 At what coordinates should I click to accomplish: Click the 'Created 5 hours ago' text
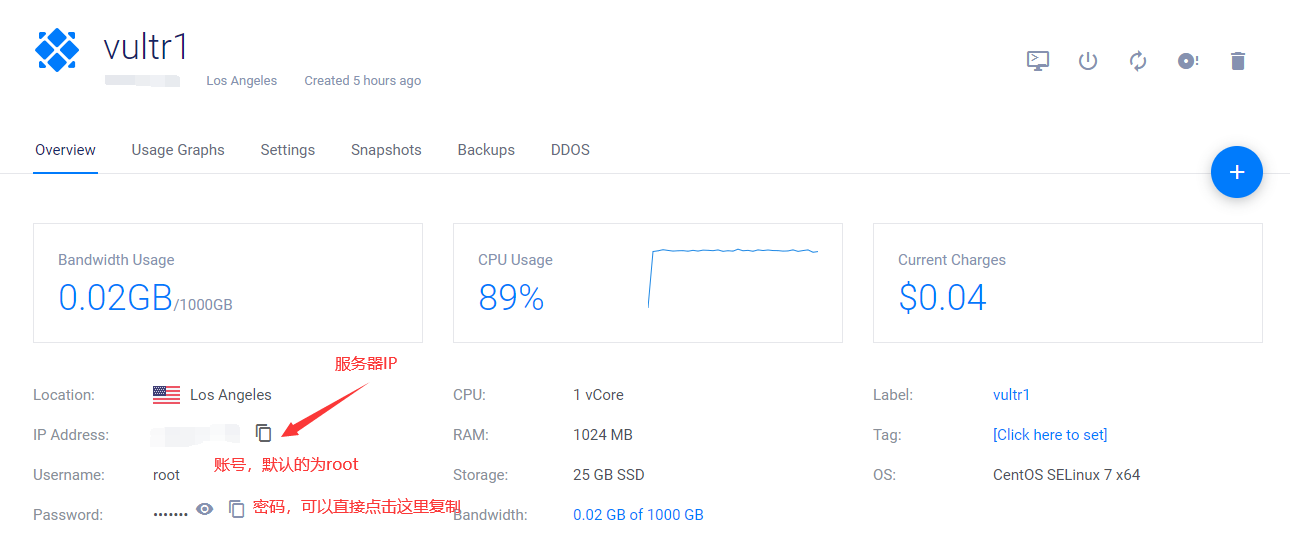coord(363,81)
